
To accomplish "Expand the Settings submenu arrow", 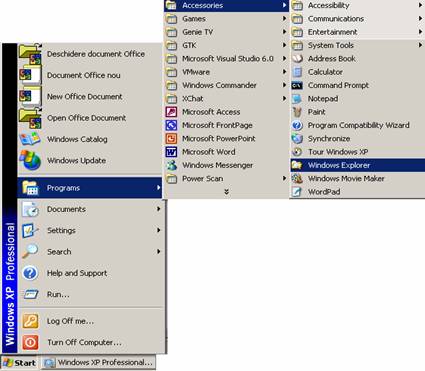I will (159, 230).
